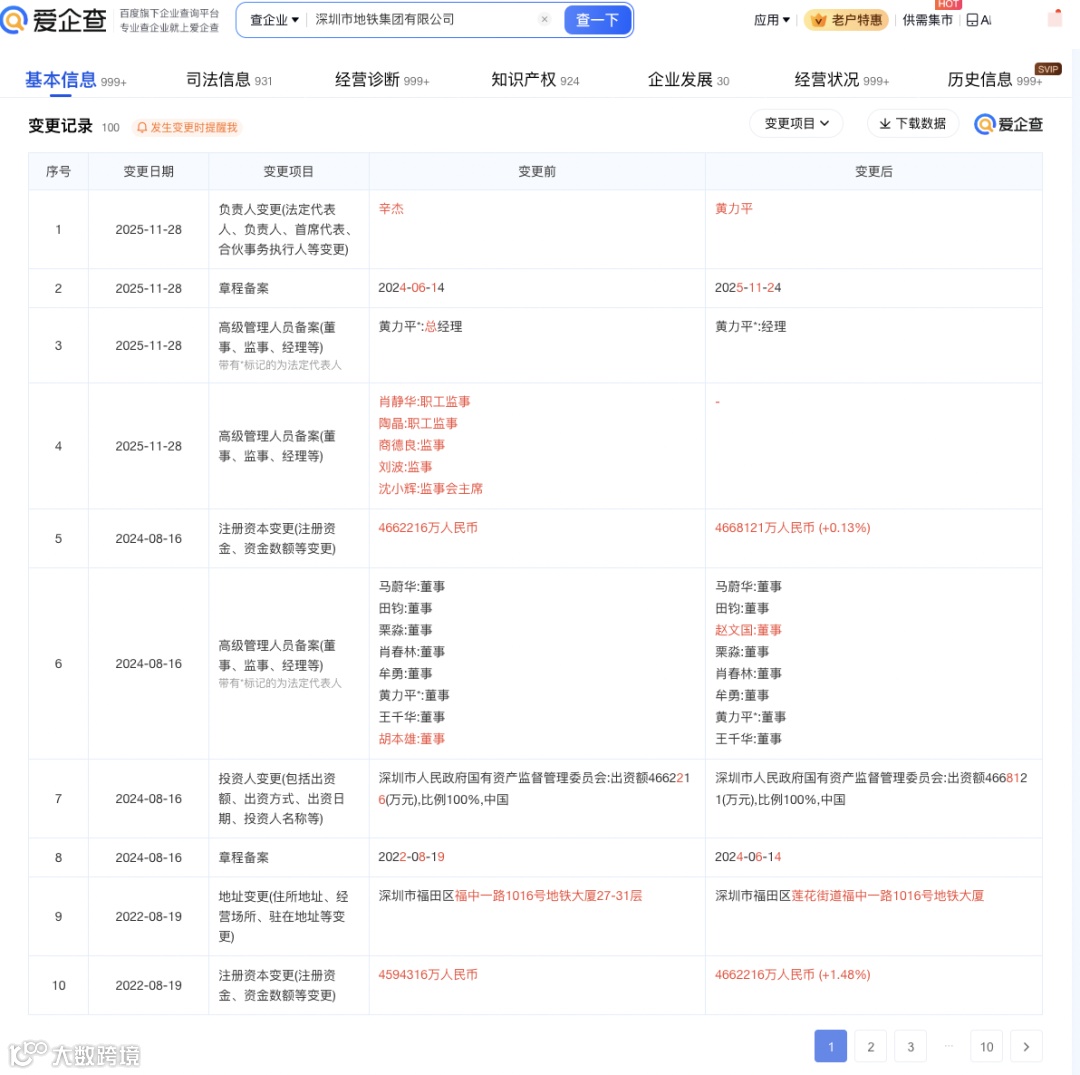Go to page 2 of records
This screenshot has height=1075, width=1080.
click(871, 1047)
